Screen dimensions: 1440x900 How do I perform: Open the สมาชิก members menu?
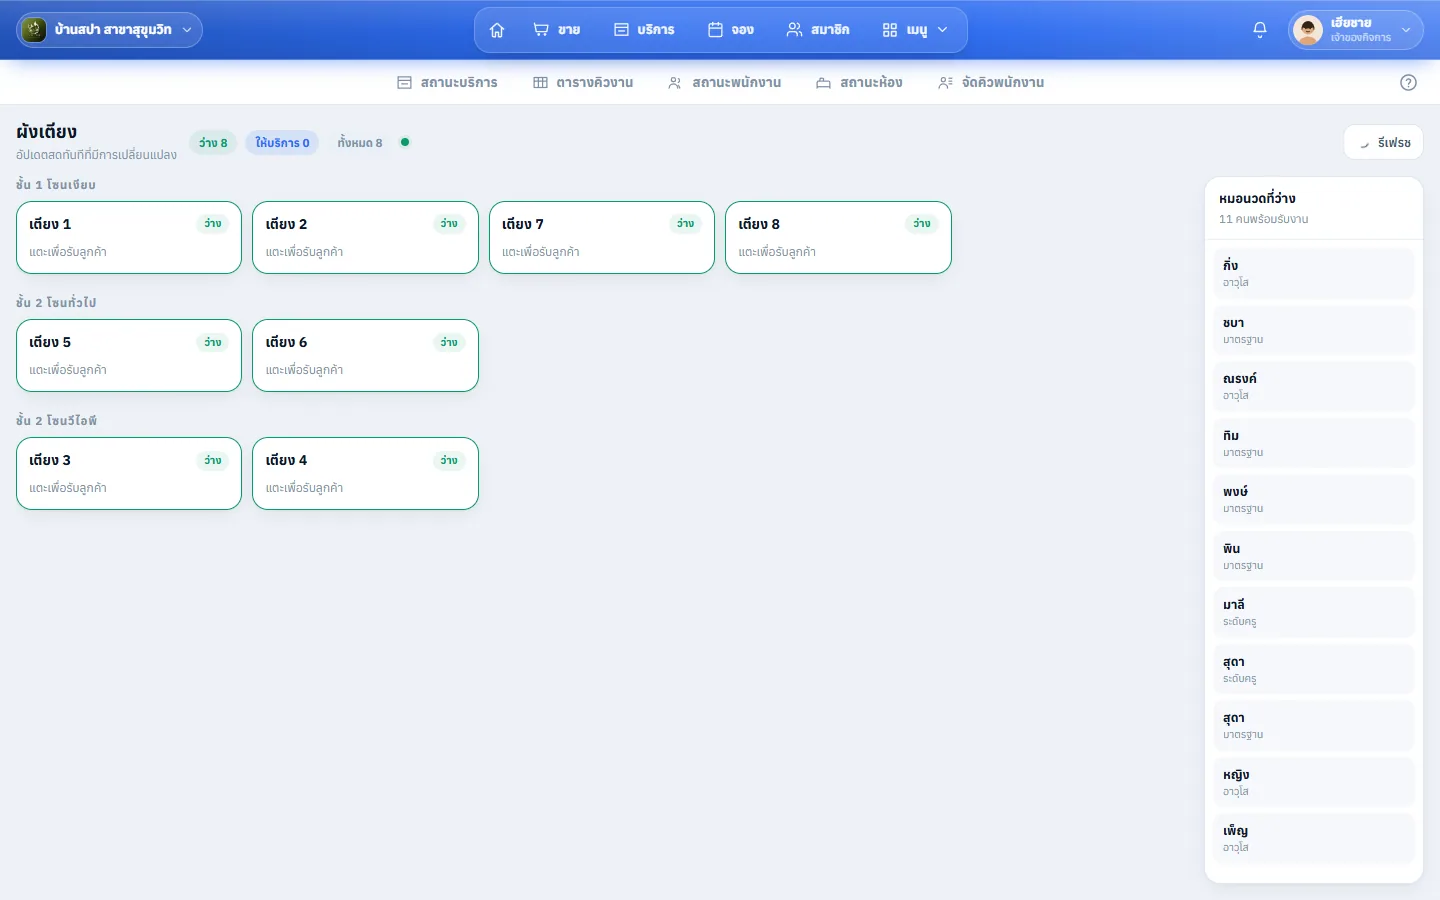pos(817,30)
